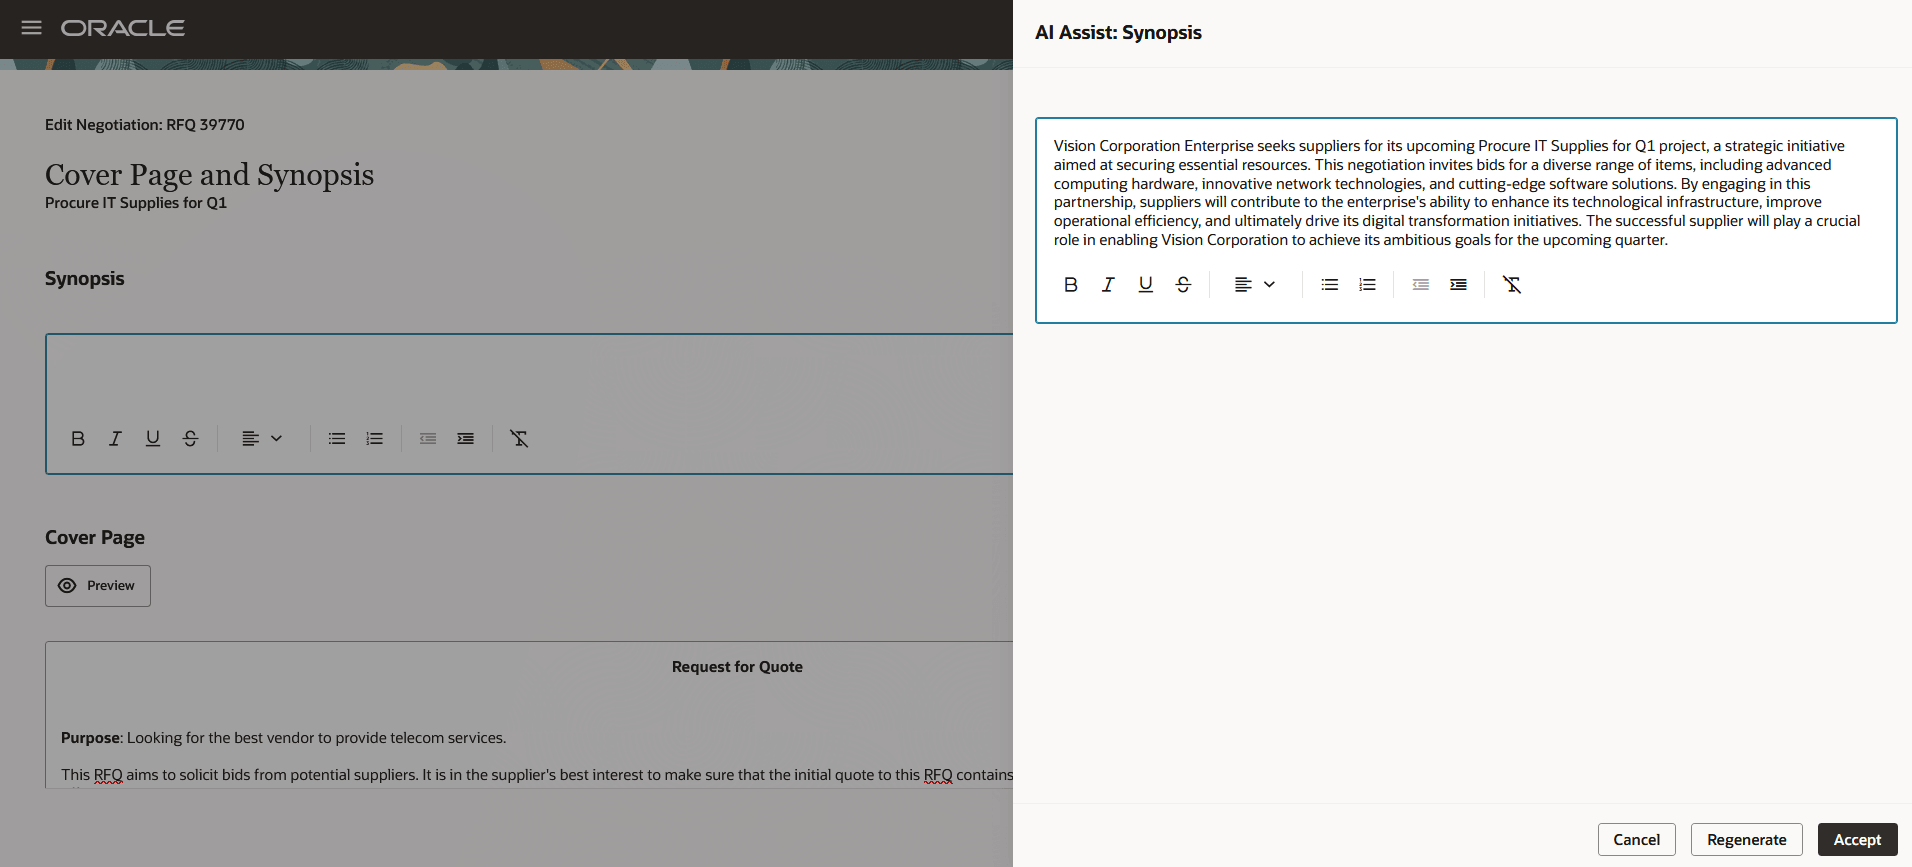The image size is (1912, 867).
Task: Apply bold in AI Assist editor toolbar
Action: (1071, 285)
